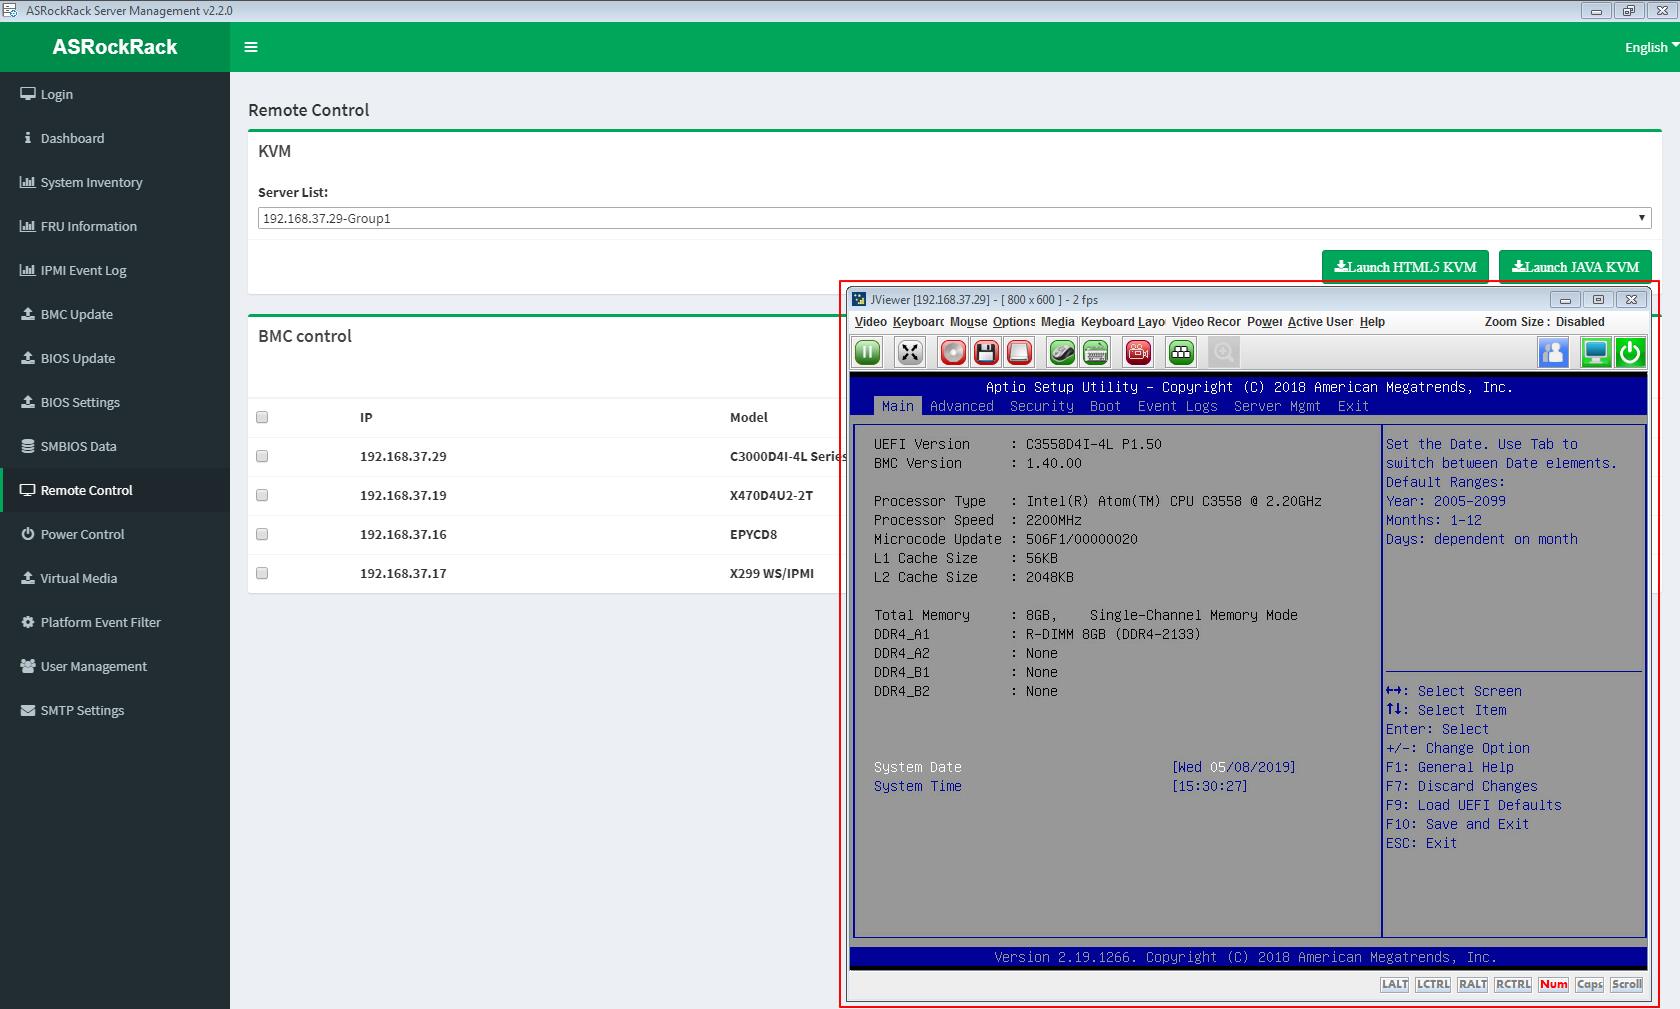Toggle LCTRL key indicator

point(1433,984)
